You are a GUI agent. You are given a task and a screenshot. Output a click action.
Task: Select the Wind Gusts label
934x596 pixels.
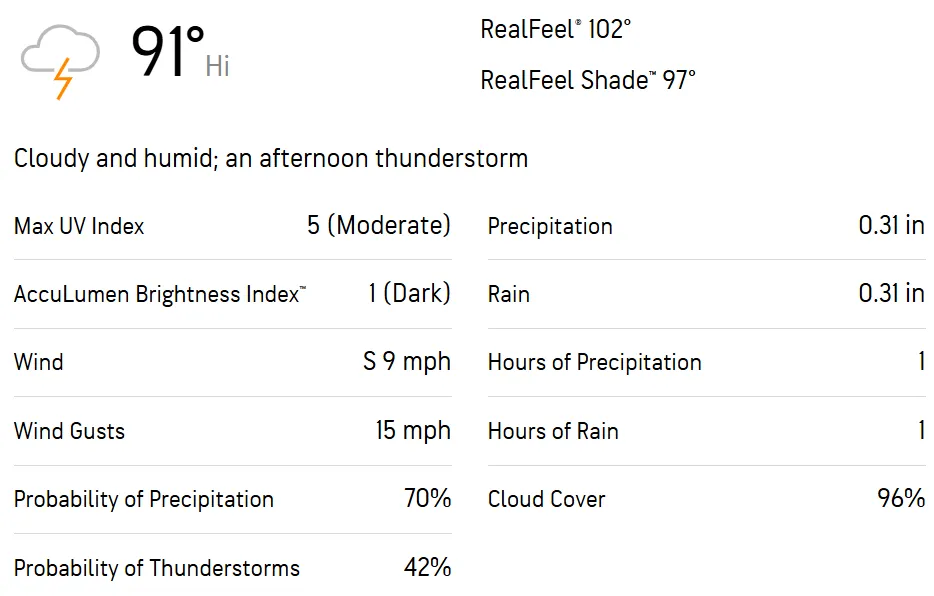click(x=70, y=431)
